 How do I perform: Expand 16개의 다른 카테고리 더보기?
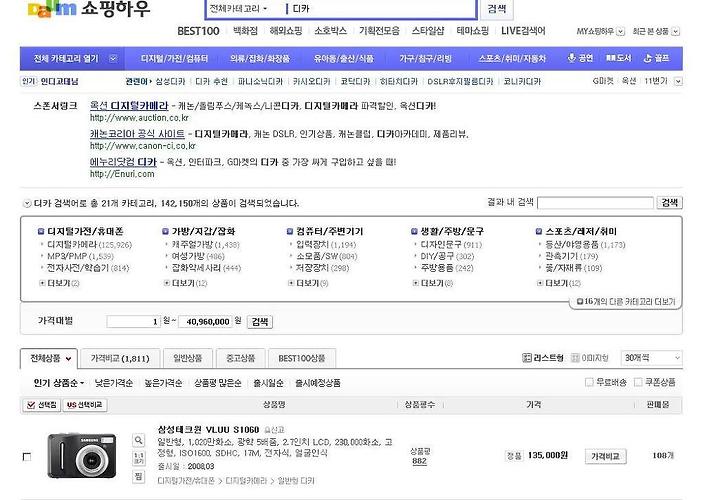tap(626, 302)
